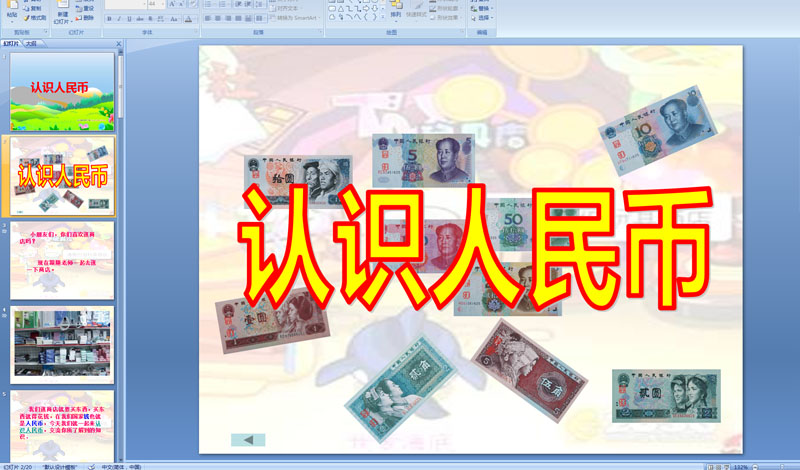Click the Grow Font icon
This screenshot has height=470, width=800.
click(x=172, y=4)
